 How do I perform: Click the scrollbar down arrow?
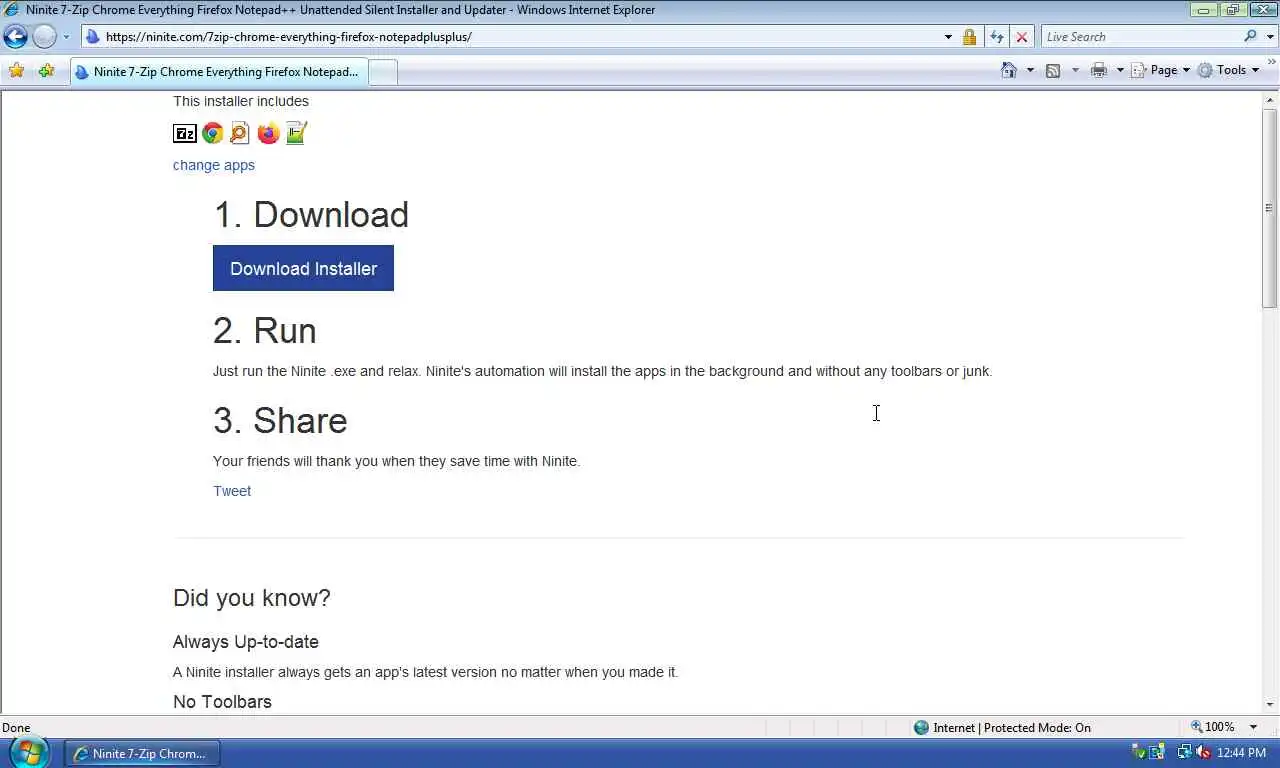pos(1270,704)
